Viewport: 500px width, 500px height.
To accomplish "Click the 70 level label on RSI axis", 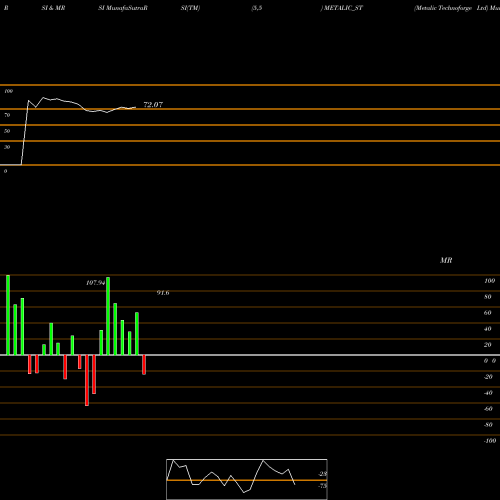I will 7,115.
